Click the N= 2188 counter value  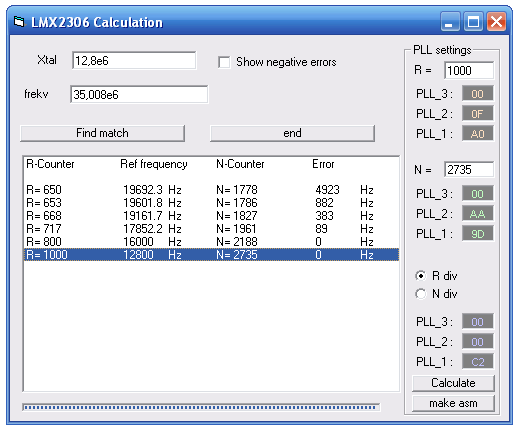point(237,242)
